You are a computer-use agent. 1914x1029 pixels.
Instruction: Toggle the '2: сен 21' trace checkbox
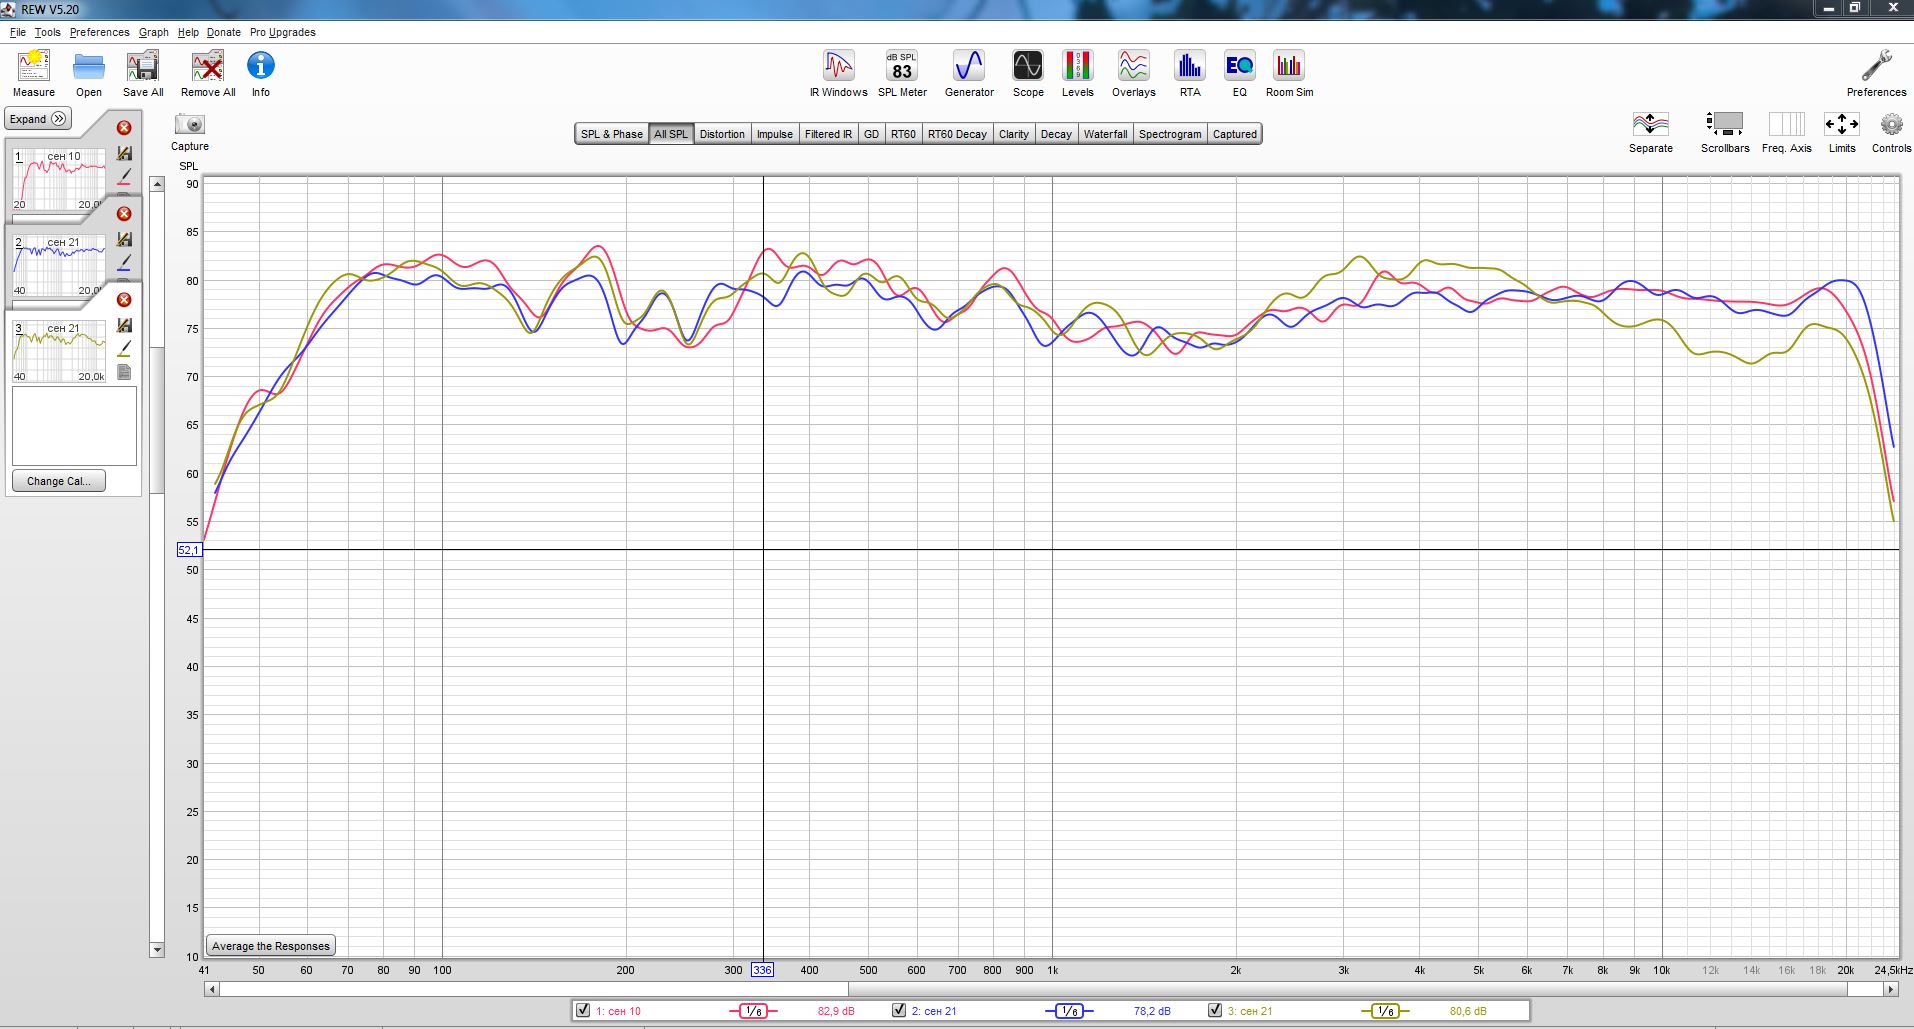point(899,1010)
